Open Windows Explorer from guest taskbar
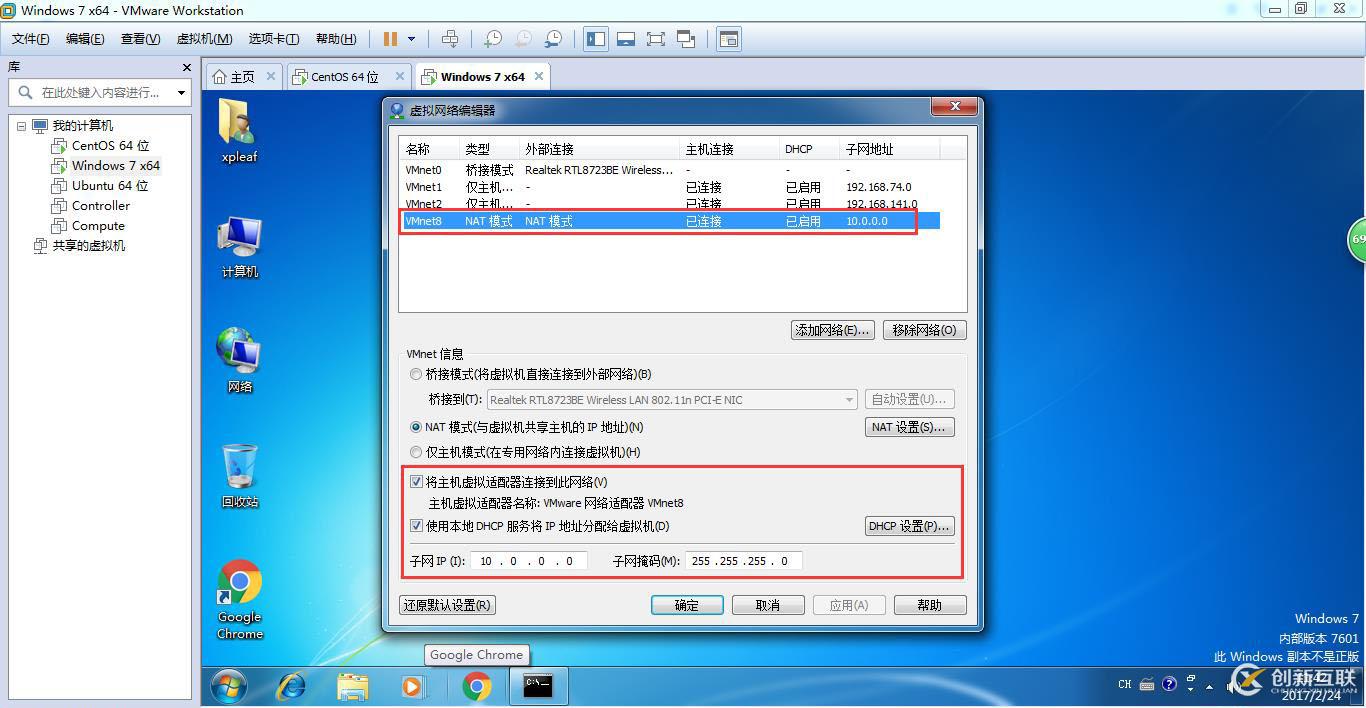 [353, 686]
